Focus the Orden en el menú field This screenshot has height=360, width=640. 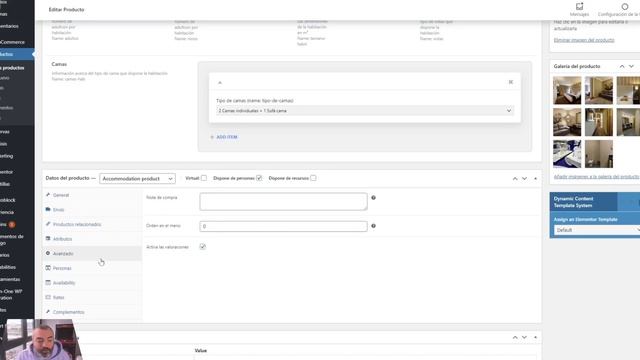click(283, 226)
